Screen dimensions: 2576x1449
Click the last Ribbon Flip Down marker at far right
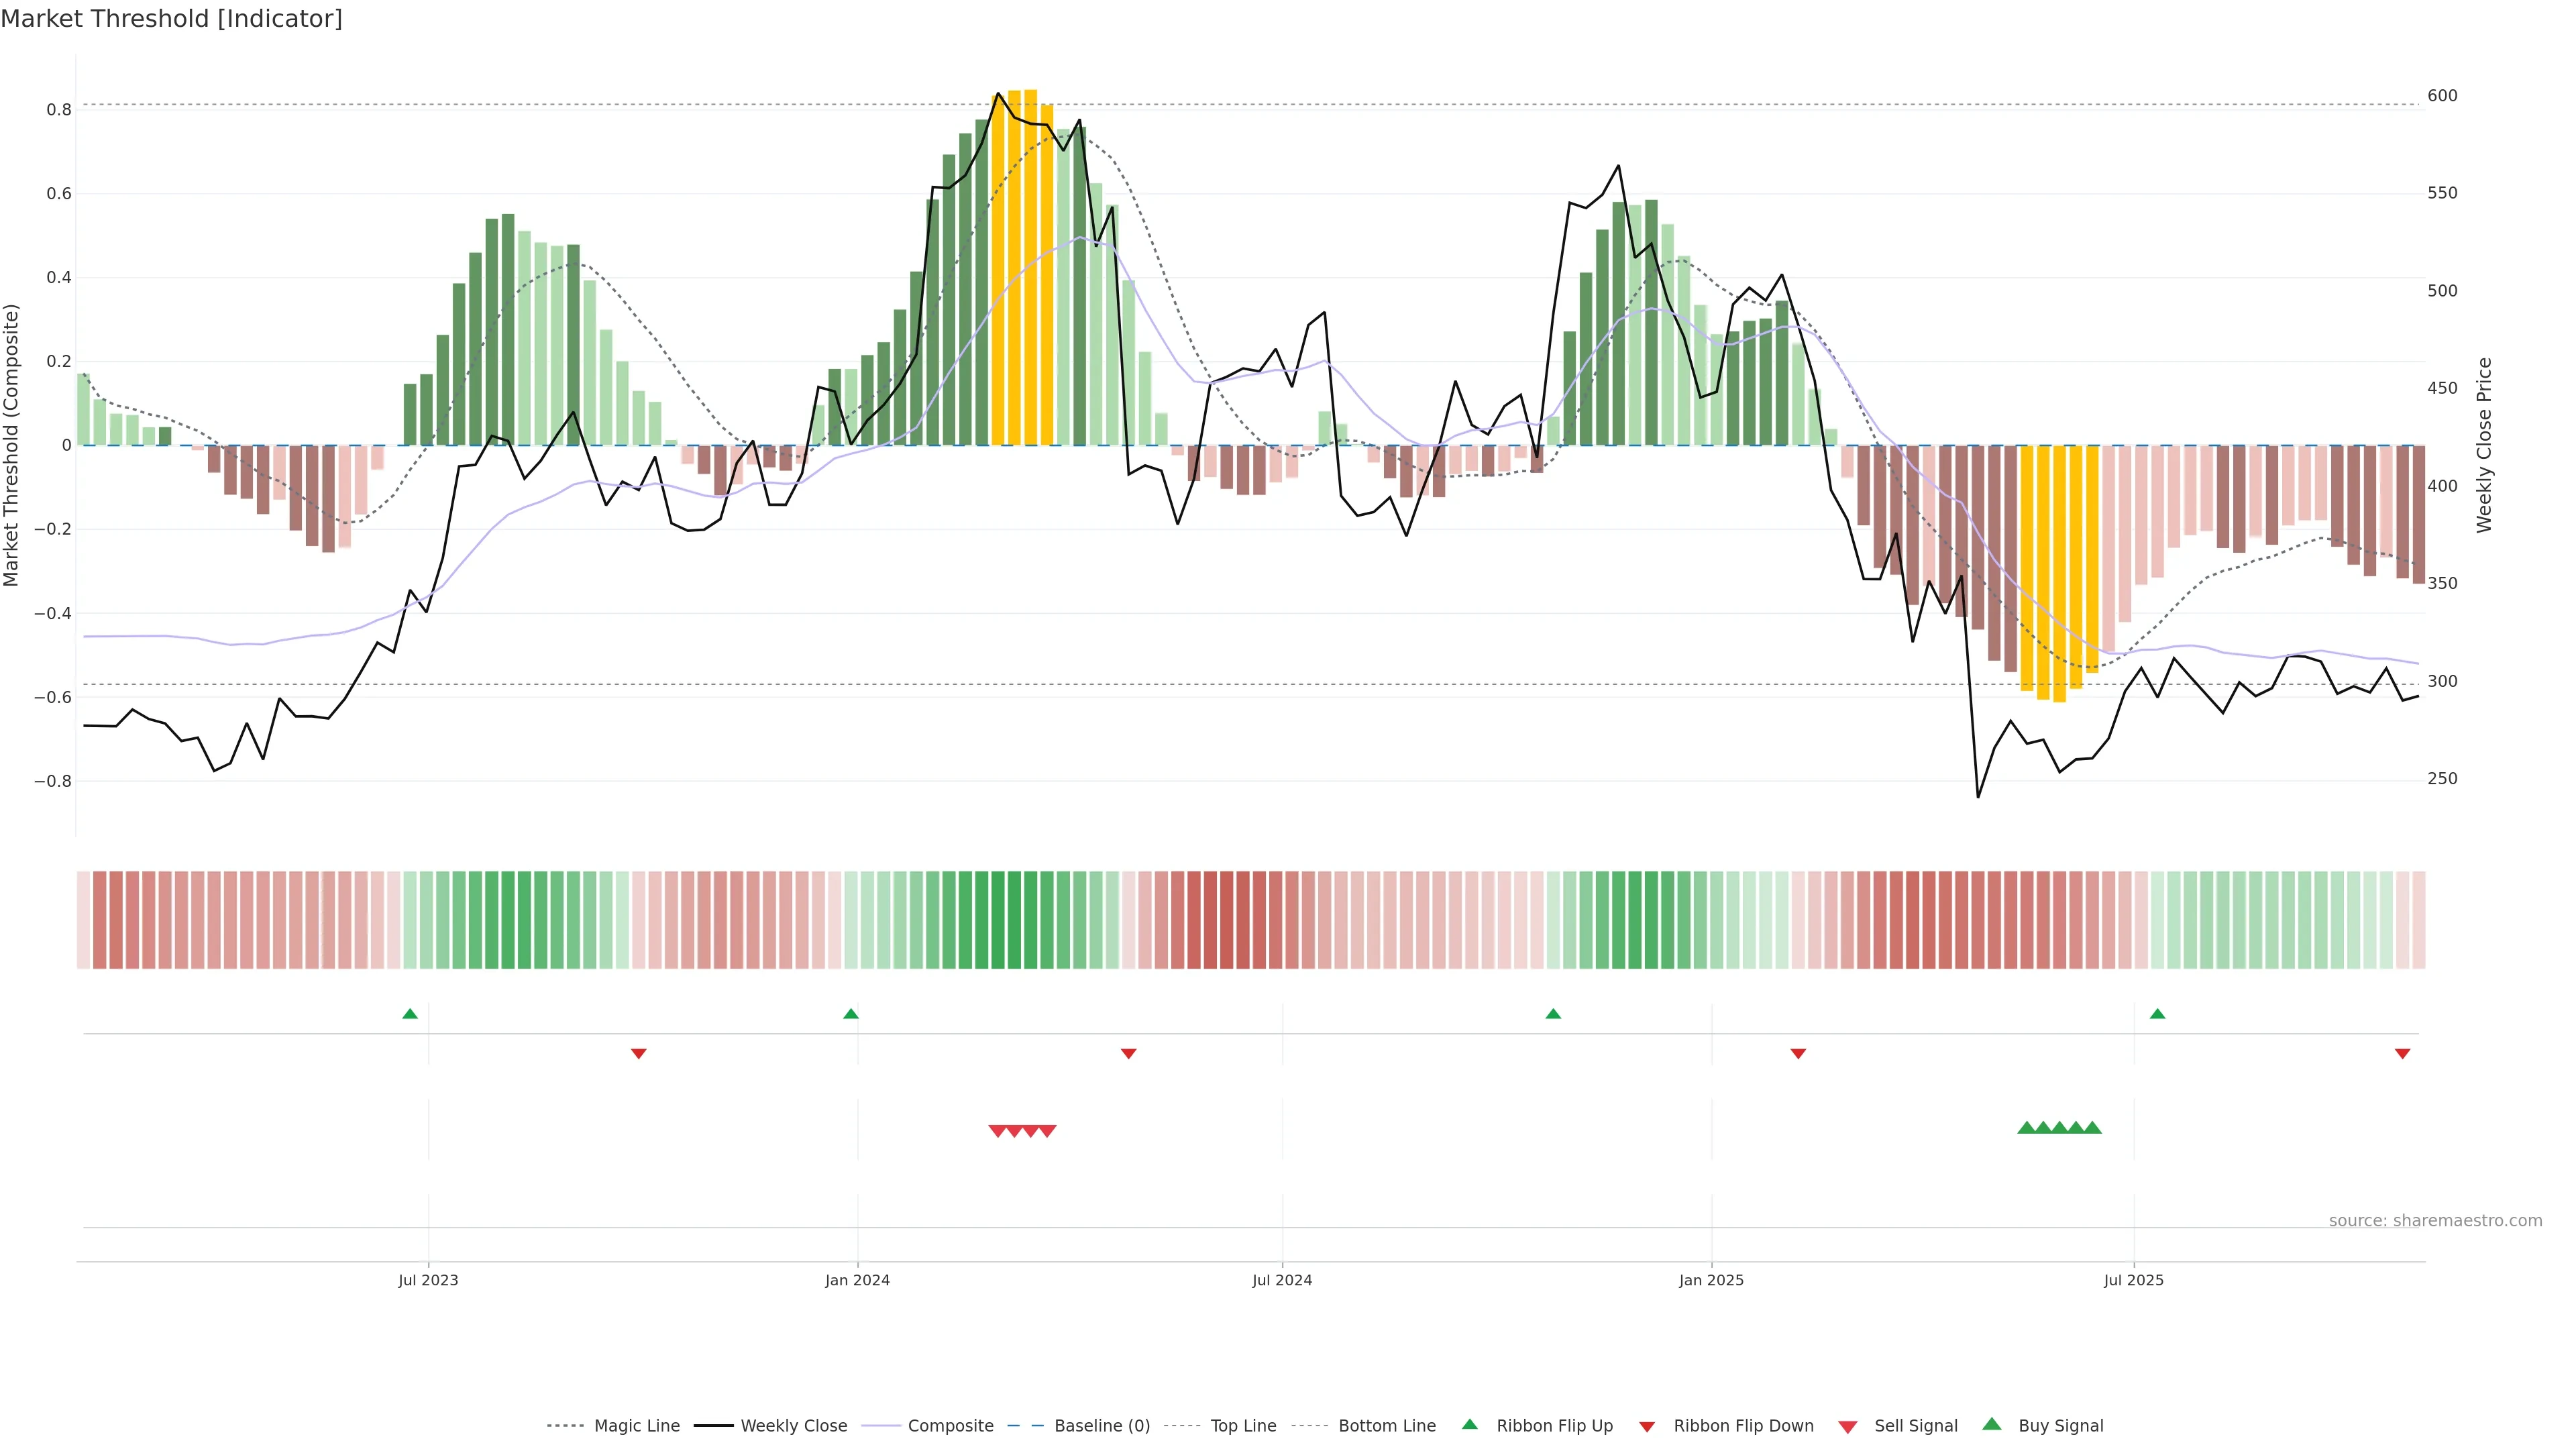2402,1054
